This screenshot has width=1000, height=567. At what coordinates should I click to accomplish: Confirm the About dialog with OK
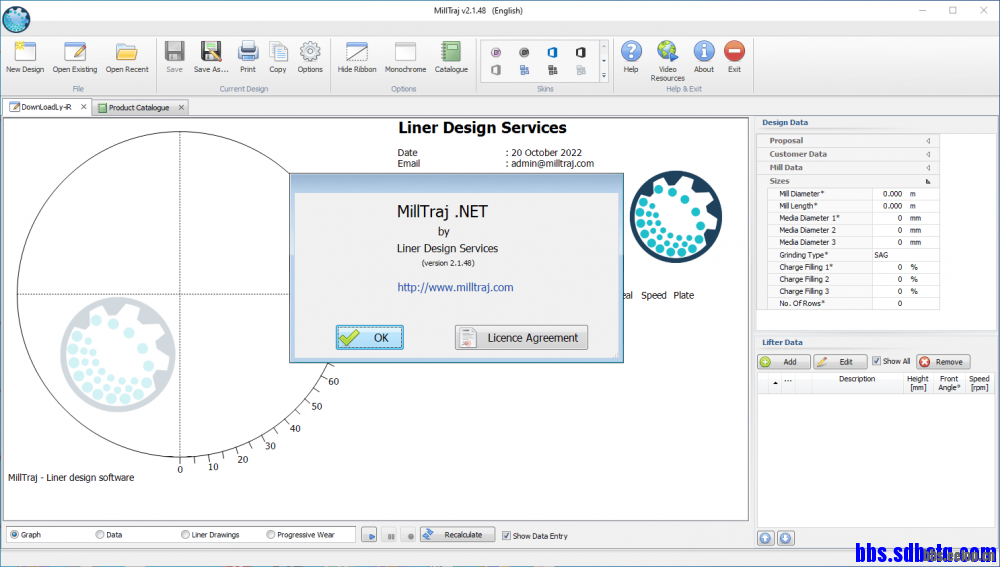370,337
